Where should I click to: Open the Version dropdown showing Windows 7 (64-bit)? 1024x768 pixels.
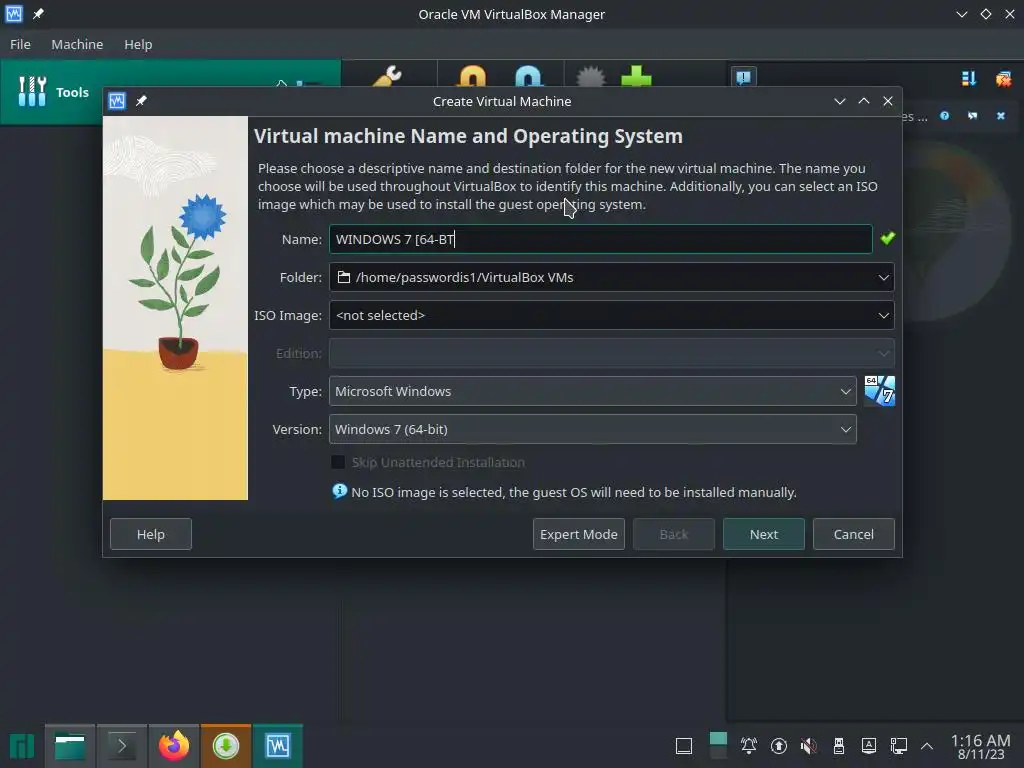(x=592, y=429)
